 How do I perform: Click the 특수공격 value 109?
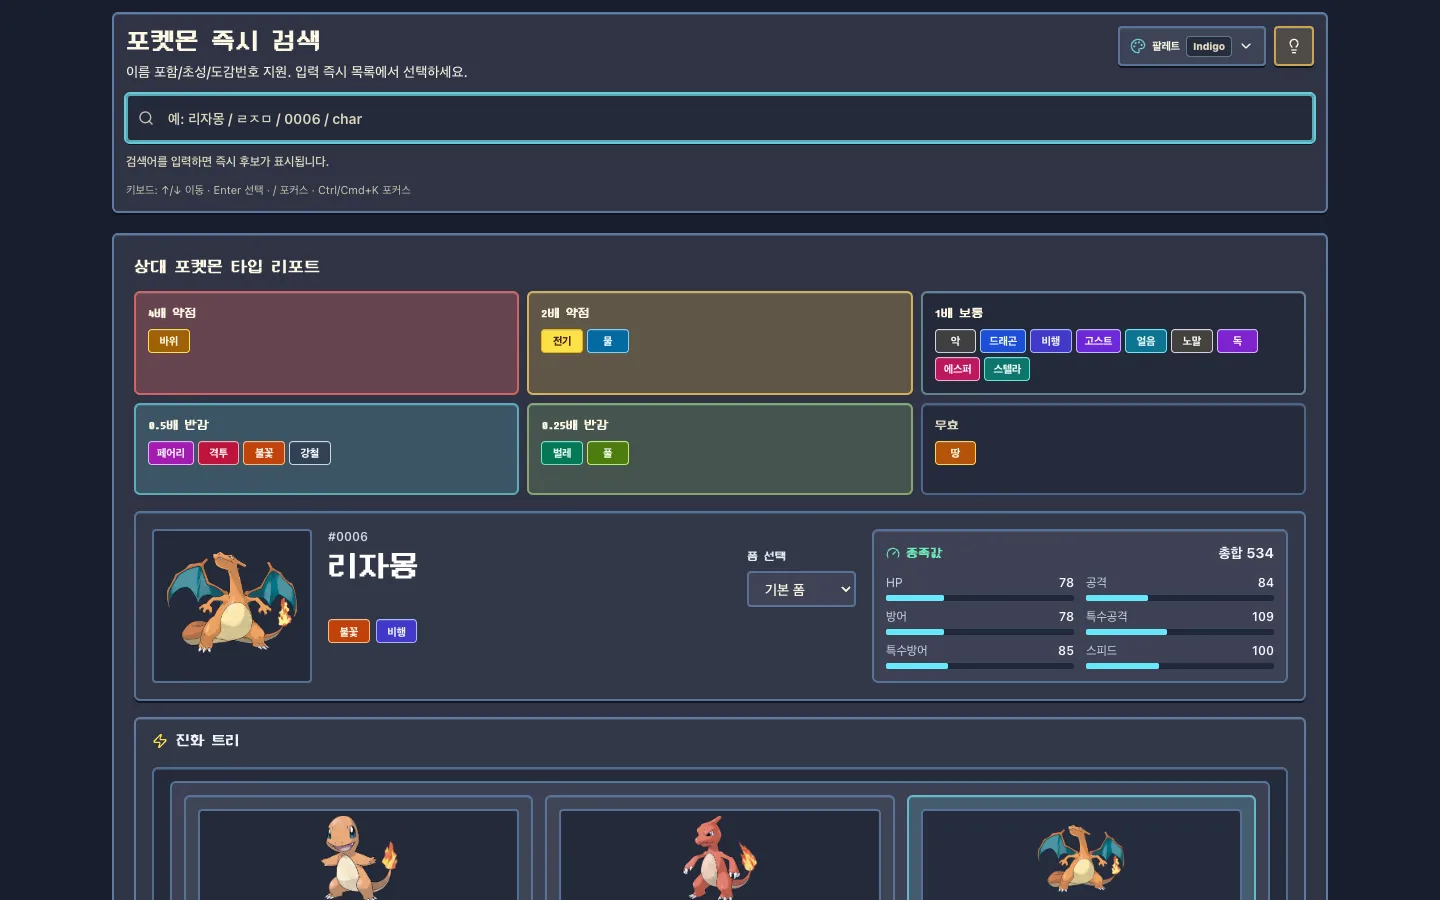tap(1263, 617)
